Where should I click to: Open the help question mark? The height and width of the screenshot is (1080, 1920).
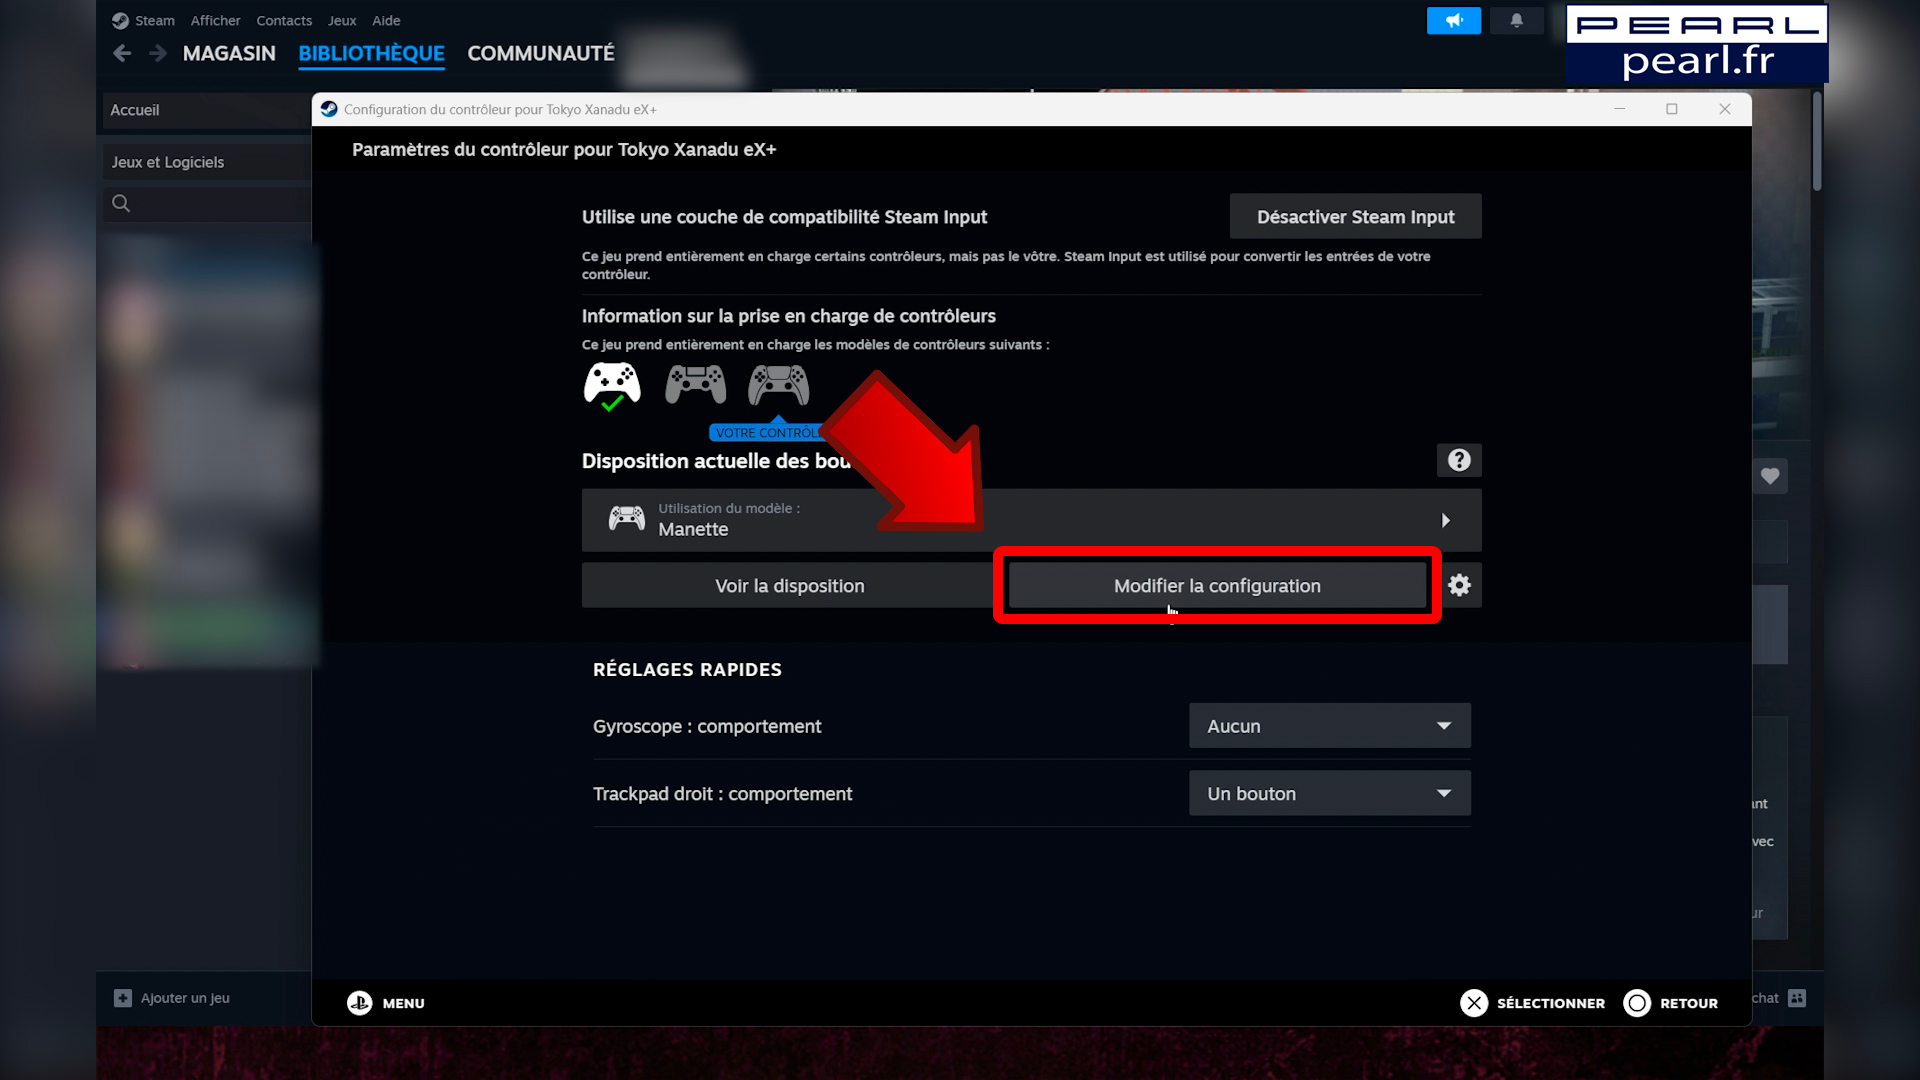pos(1459,460)
